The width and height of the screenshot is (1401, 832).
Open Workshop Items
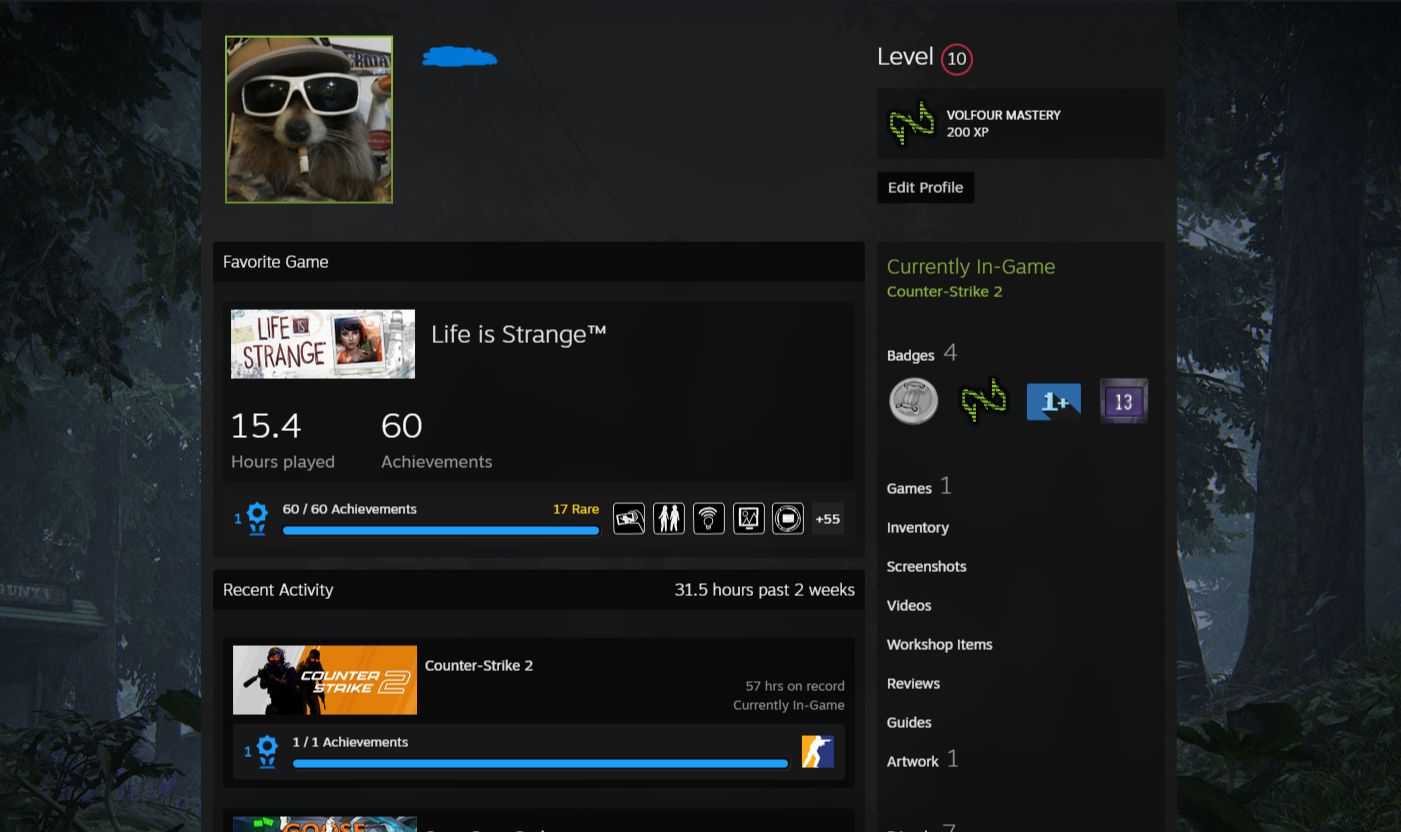(x=940, y=644)
